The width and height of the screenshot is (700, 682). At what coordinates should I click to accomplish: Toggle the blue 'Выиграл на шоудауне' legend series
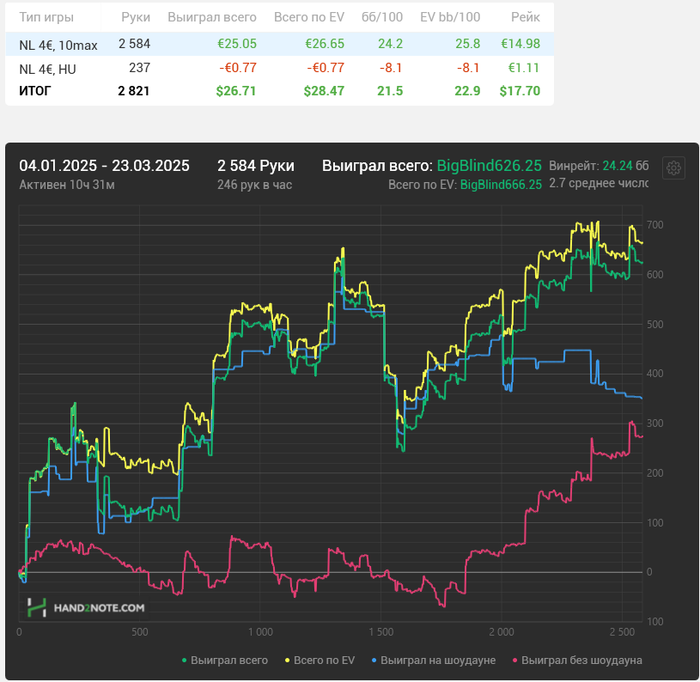tap(433, 660)
